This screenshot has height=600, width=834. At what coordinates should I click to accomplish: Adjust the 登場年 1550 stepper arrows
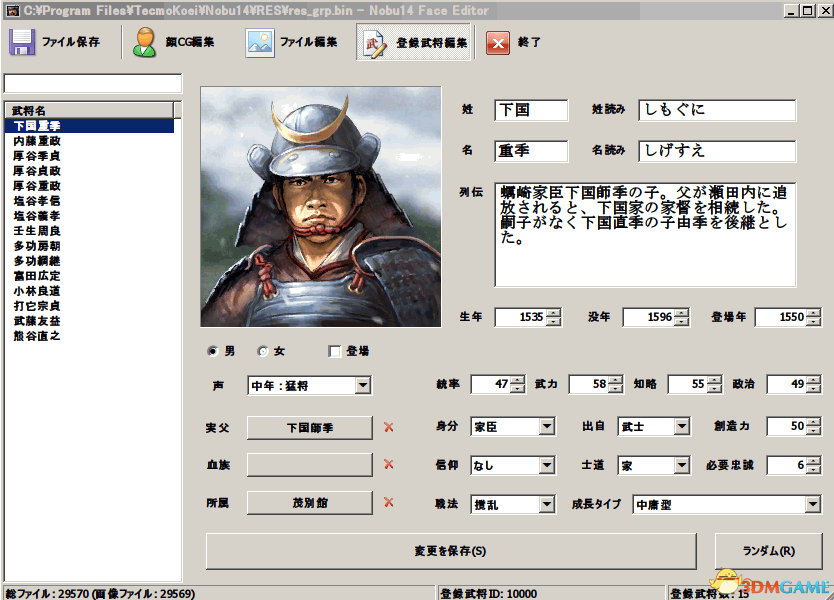tap(813, 317)
